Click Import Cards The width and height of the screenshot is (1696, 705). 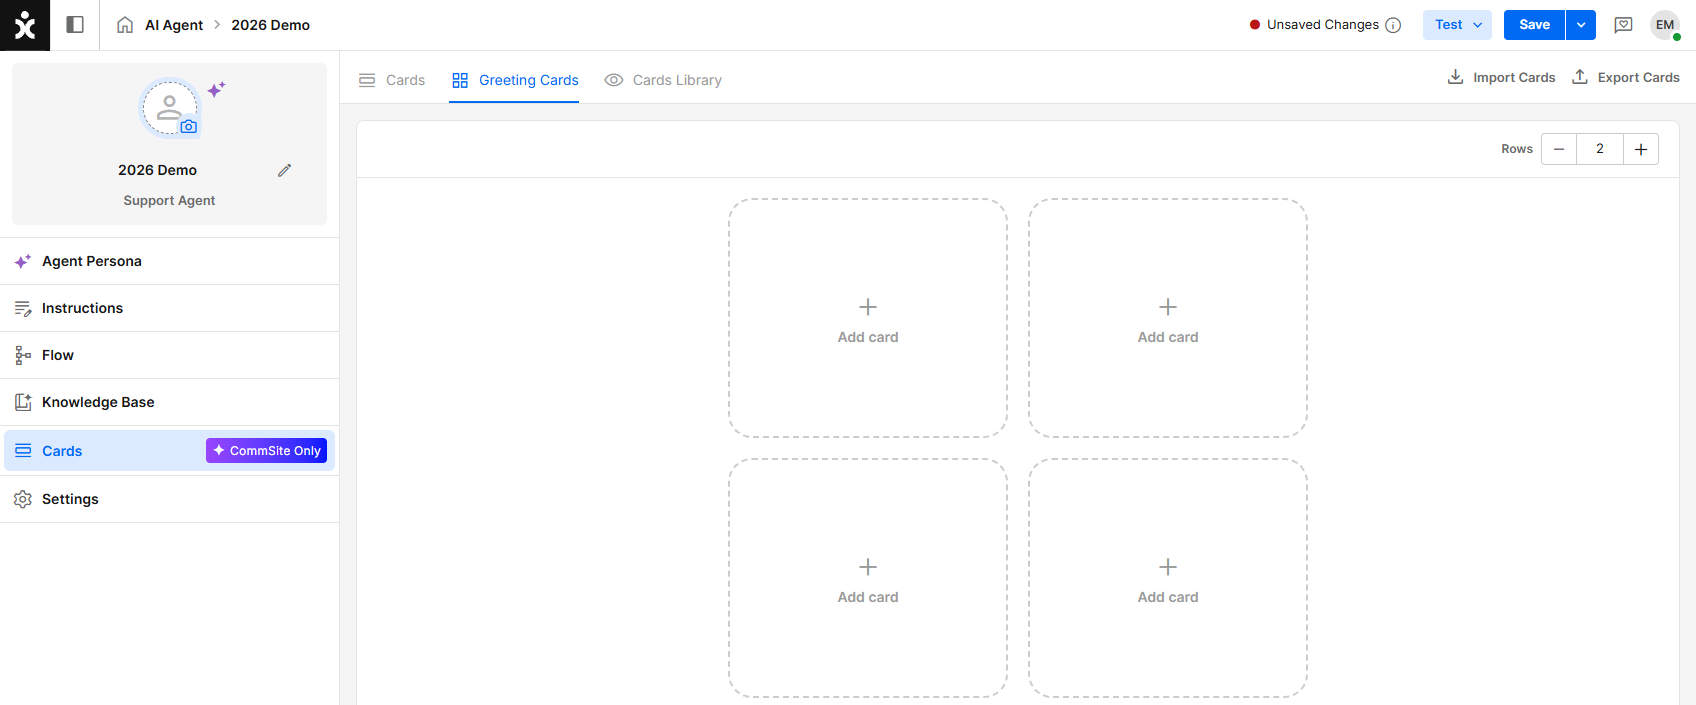1502,77
